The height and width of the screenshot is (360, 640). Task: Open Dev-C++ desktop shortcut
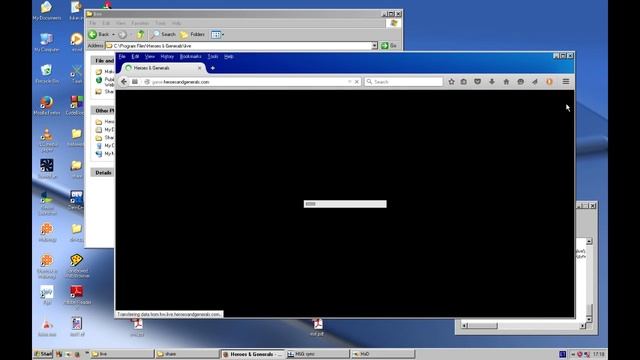point(76,200)
